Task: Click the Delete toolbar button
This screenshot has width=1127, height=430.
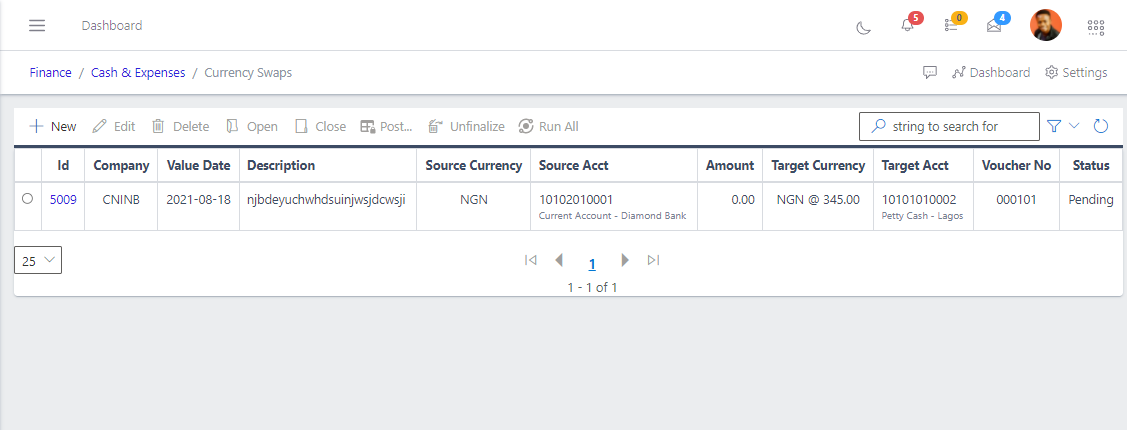Action: coord(180,127)
